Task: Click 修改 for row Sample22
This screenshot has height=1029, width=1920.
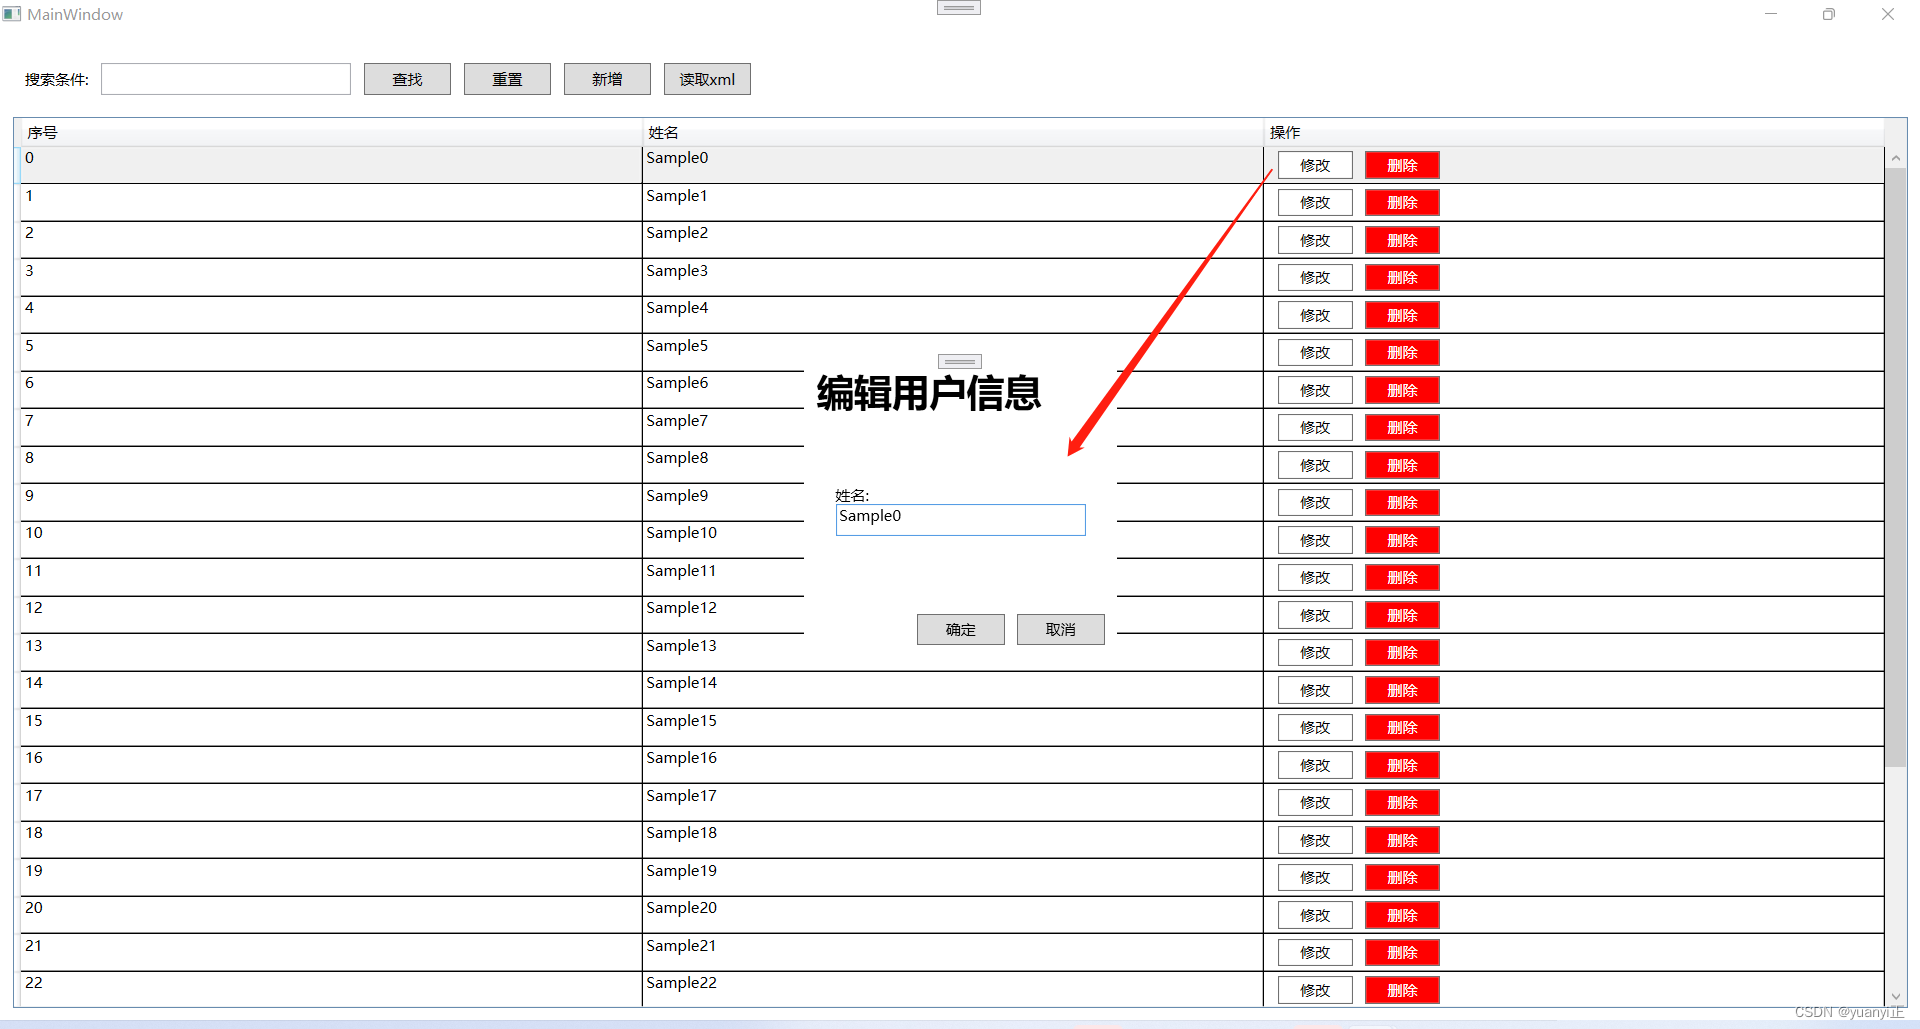Action: click(x=1315, y=990)
